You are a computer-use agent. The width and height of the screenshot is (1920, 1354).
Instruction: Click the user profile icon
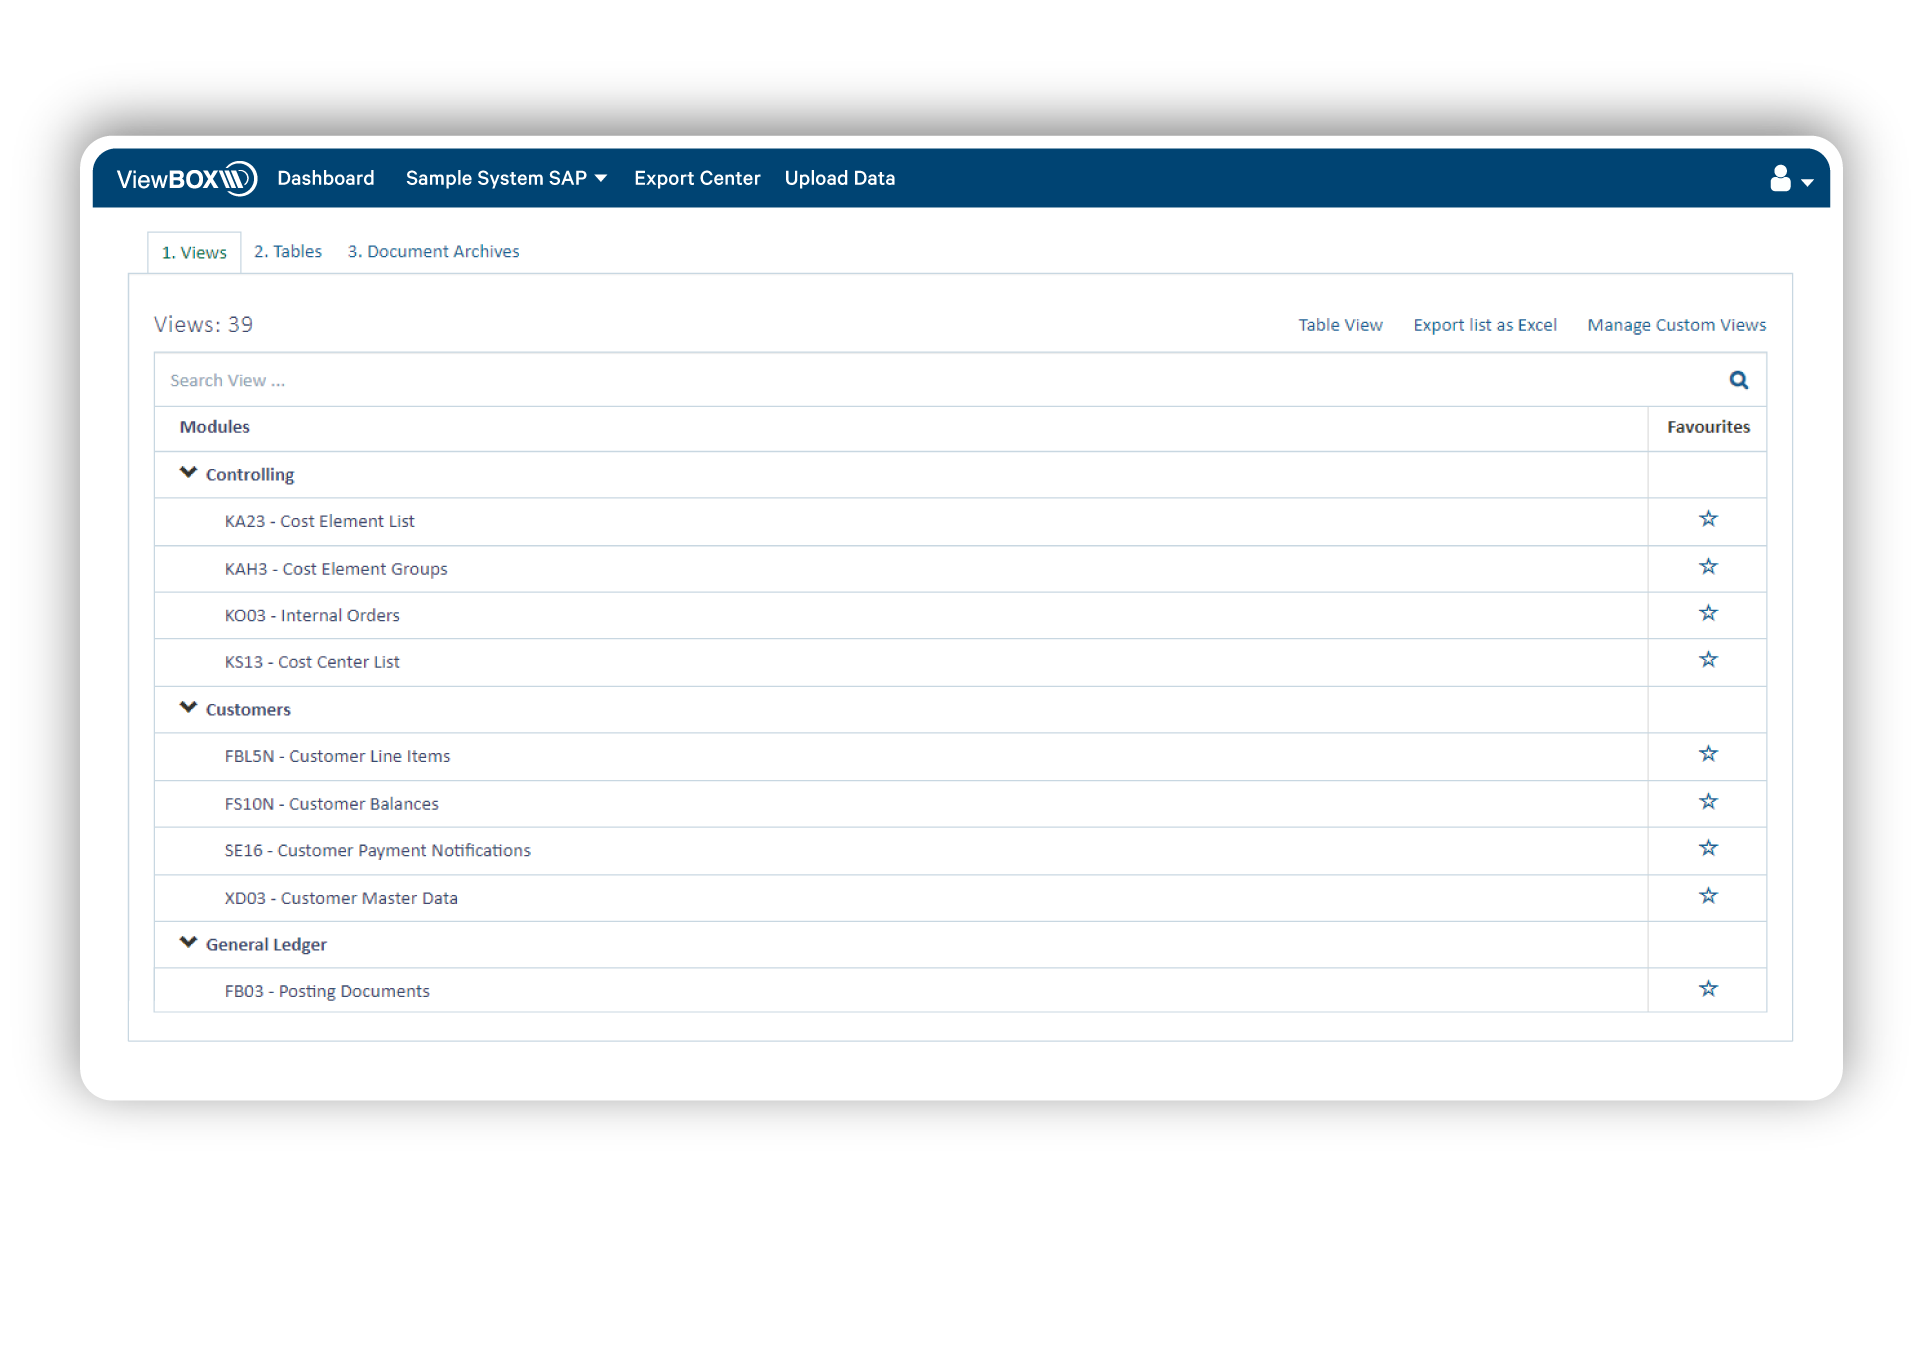[1781, 177]
